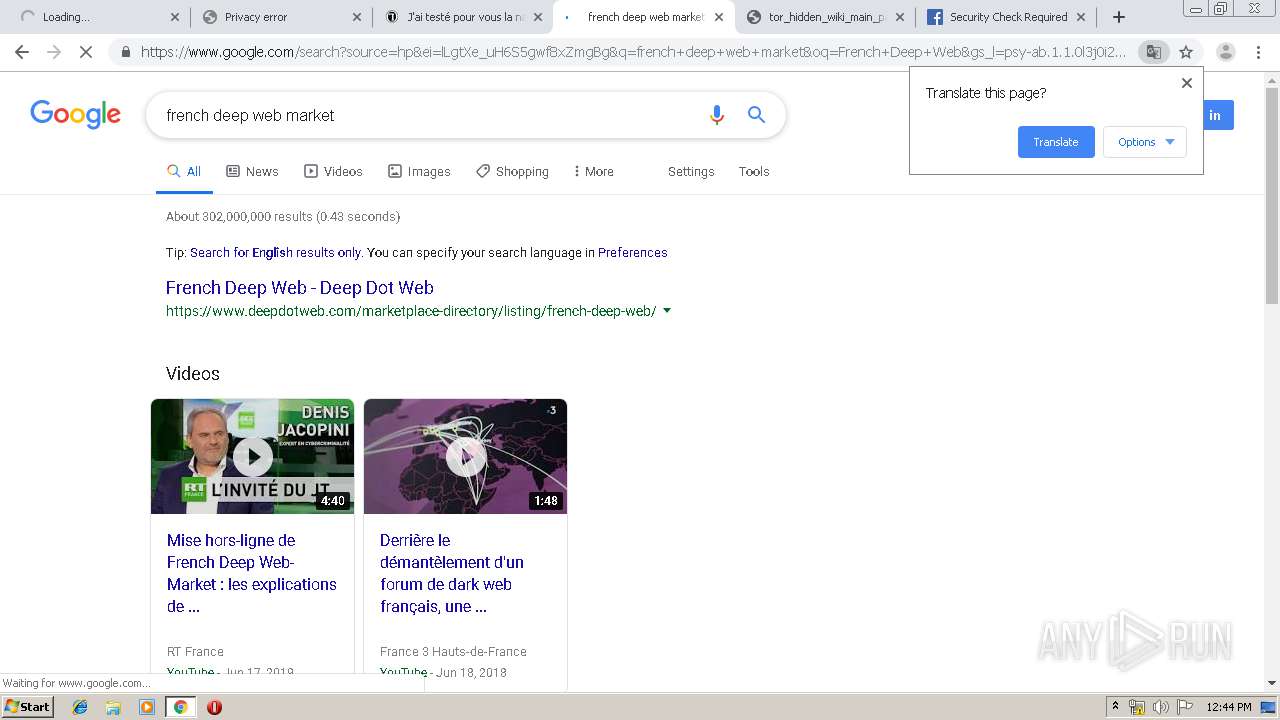Screen dimensions: 1280x720
Task: Switch to the Shopping tab
Action: (x=512, y=171)
